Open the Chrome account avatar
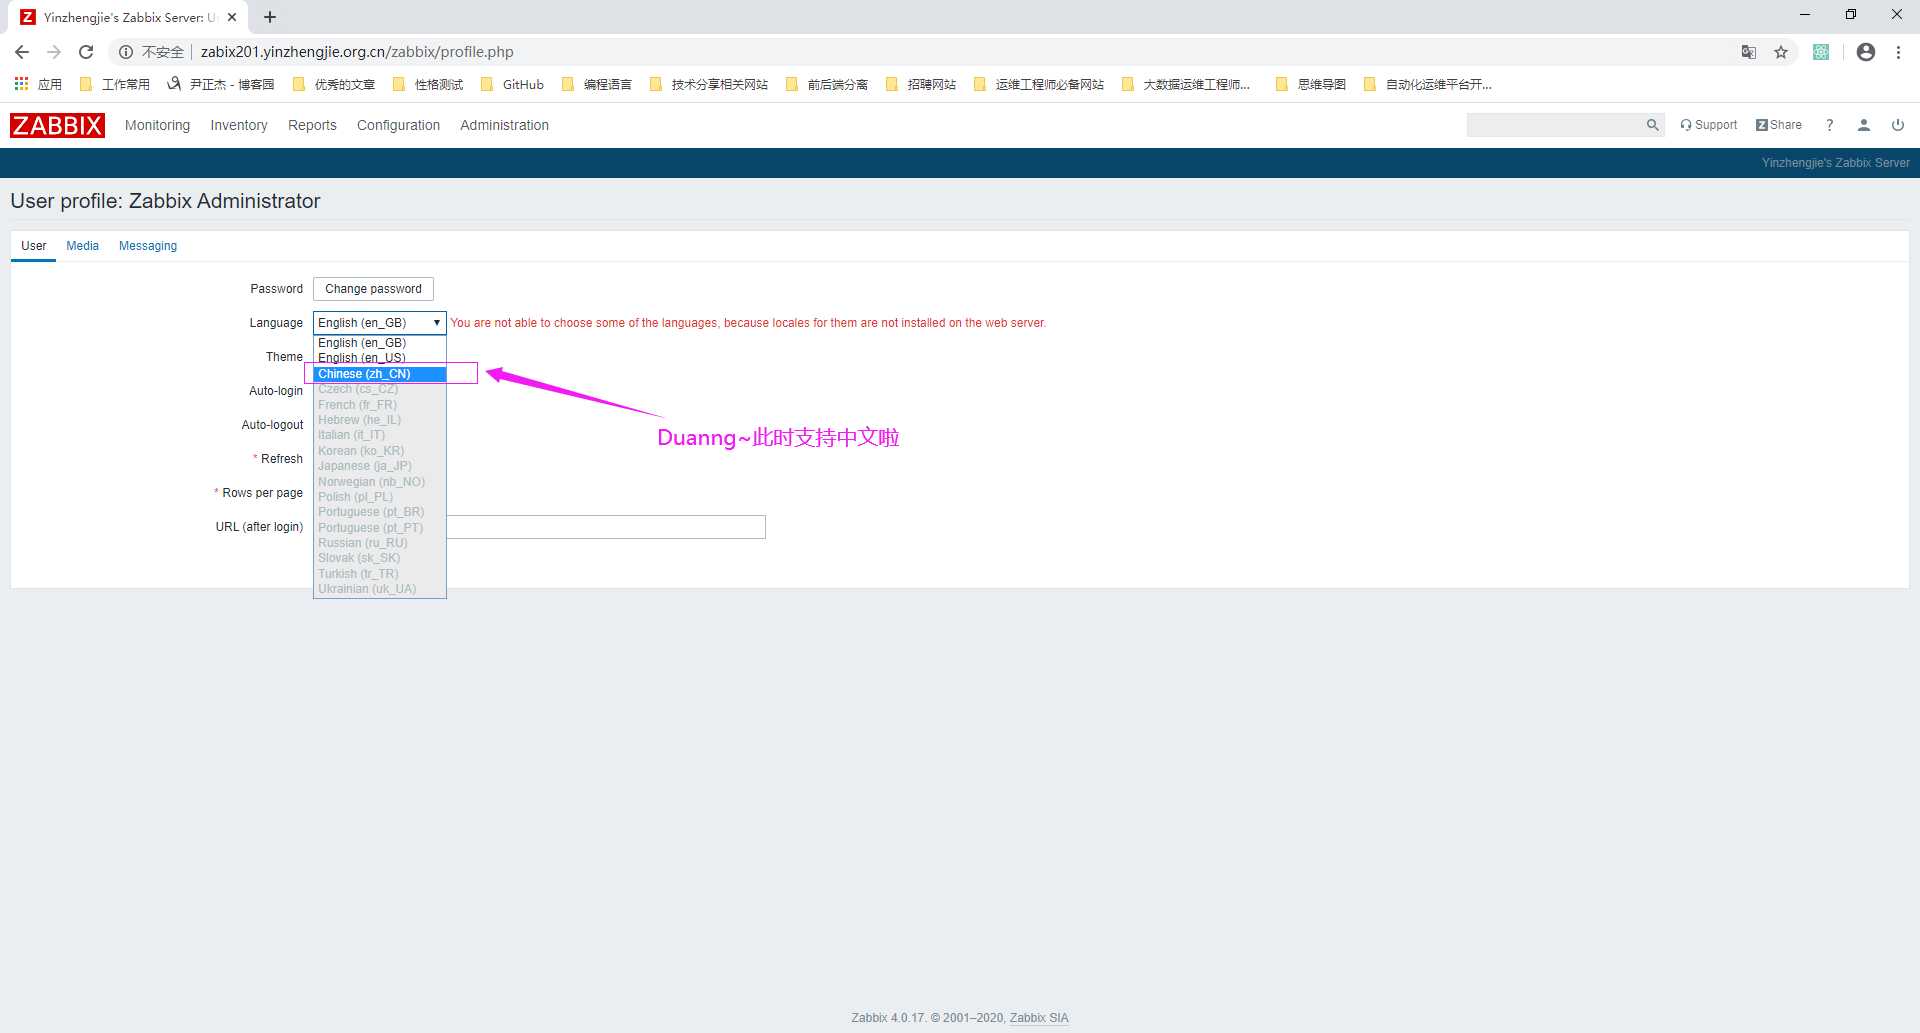Screen dimensions: 1920x1033 (x=1865, y=52)
